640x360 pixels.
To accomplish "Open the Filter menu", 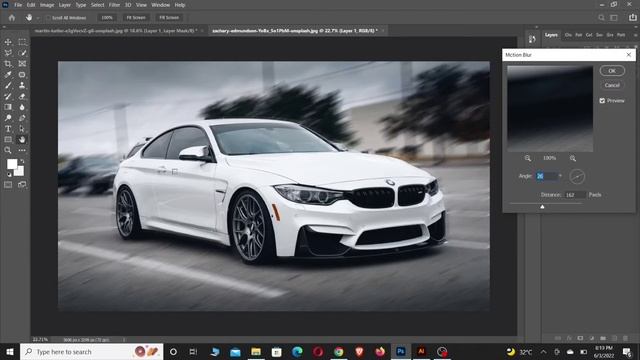I will click(114, 5).
